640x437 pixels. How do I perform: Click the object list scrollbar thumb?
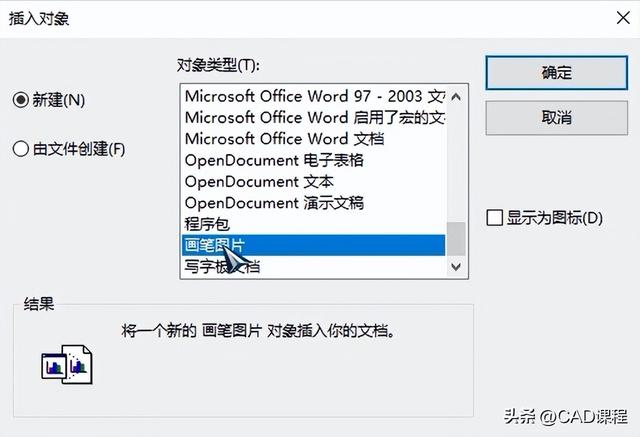[456, 239]
